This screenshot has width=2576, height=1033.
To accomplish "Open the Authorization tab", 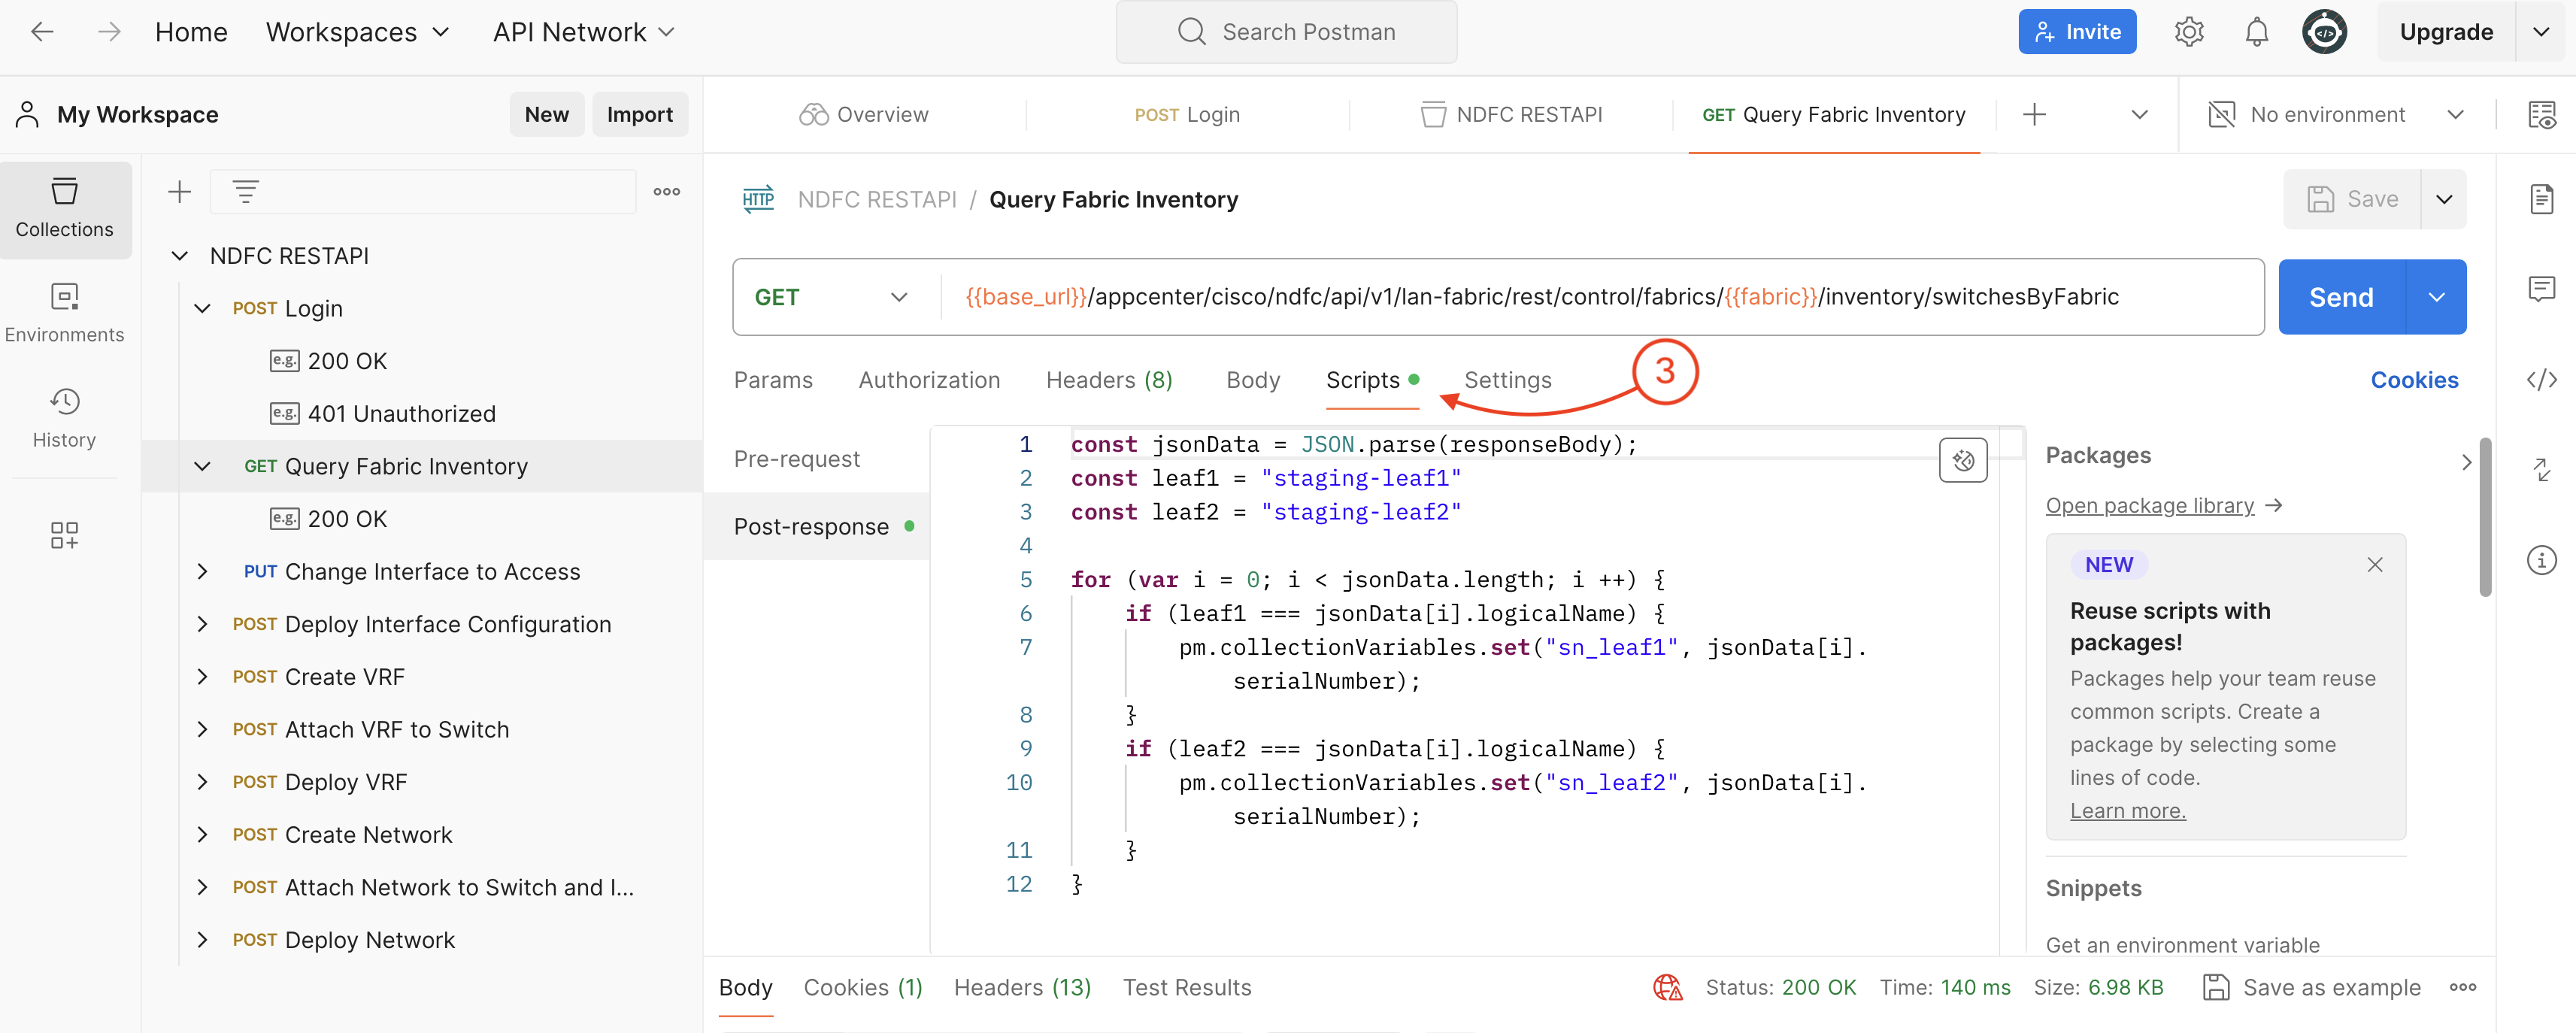I will click(929, 380).
